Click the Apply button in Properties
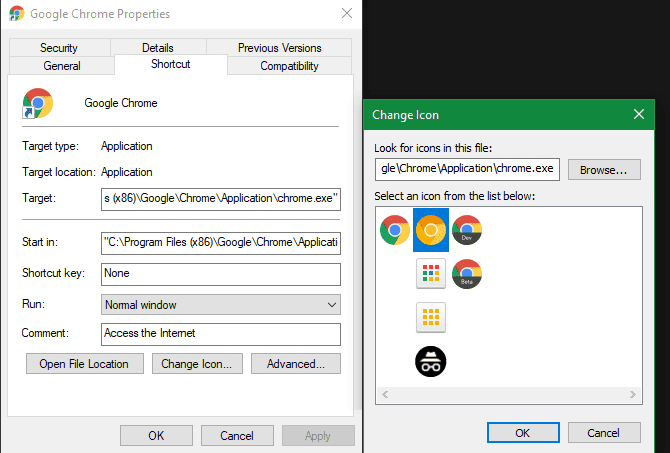670x453 pixels. tap(318, 435)
